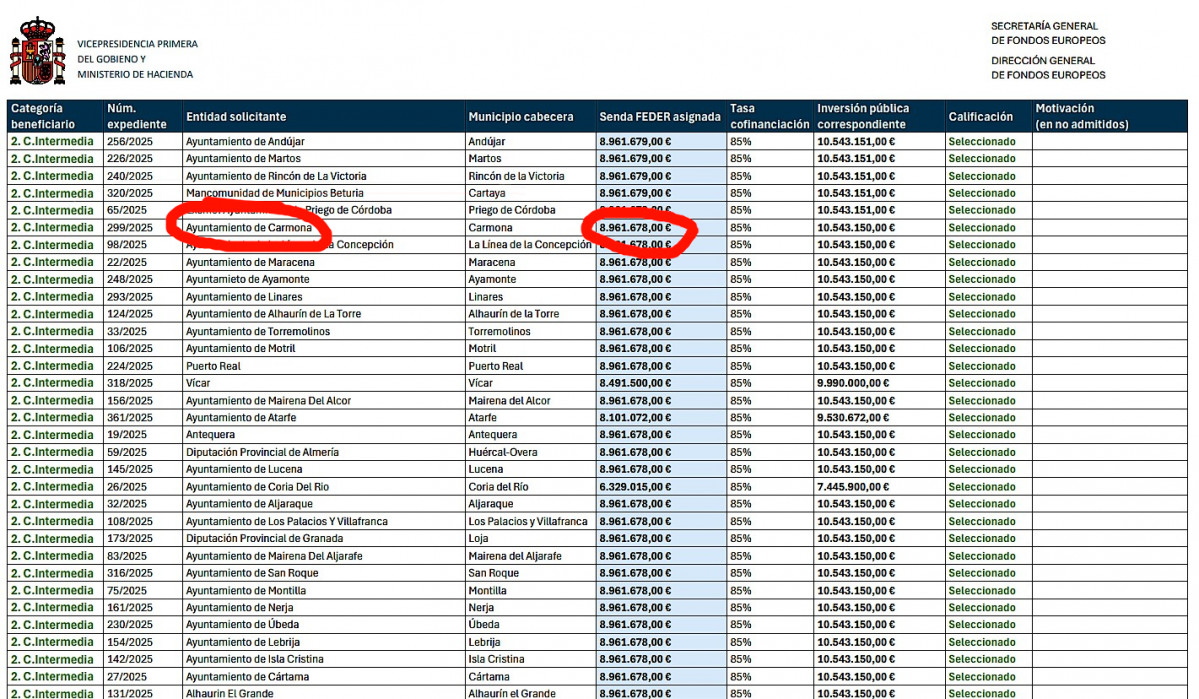Select the 'Vicepresidencia Primera del Gobierno' header text

137,51
